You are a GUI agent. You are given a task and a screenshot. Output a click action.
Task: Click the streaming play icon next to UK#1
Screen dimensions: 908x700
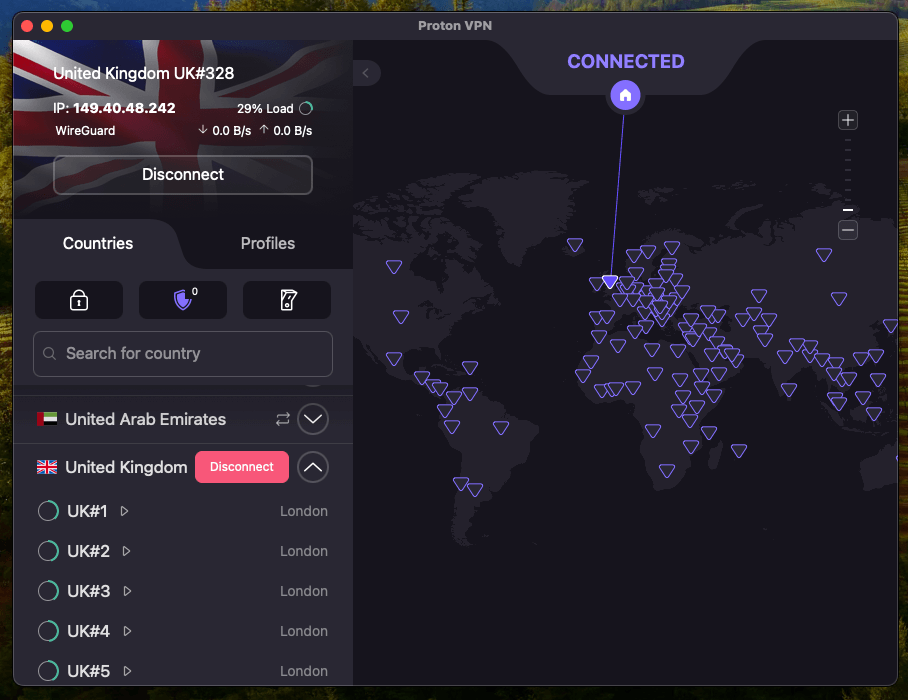[125, 511]
